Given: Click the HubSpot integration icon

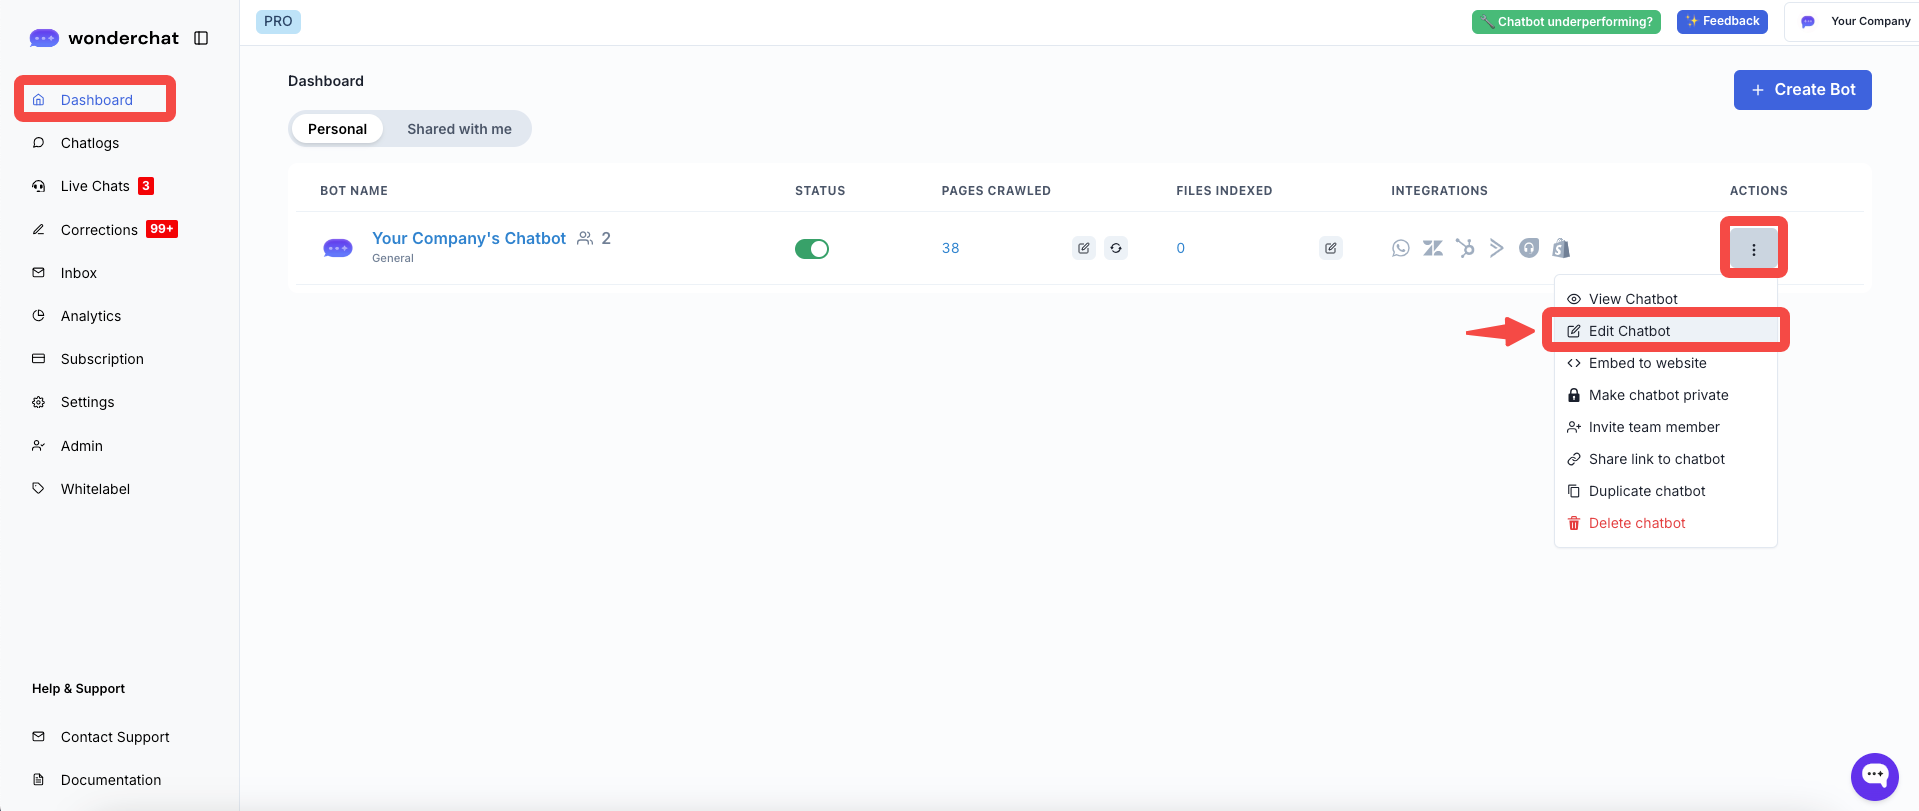Looking at the screenshot, I should tap(1465, 248).
